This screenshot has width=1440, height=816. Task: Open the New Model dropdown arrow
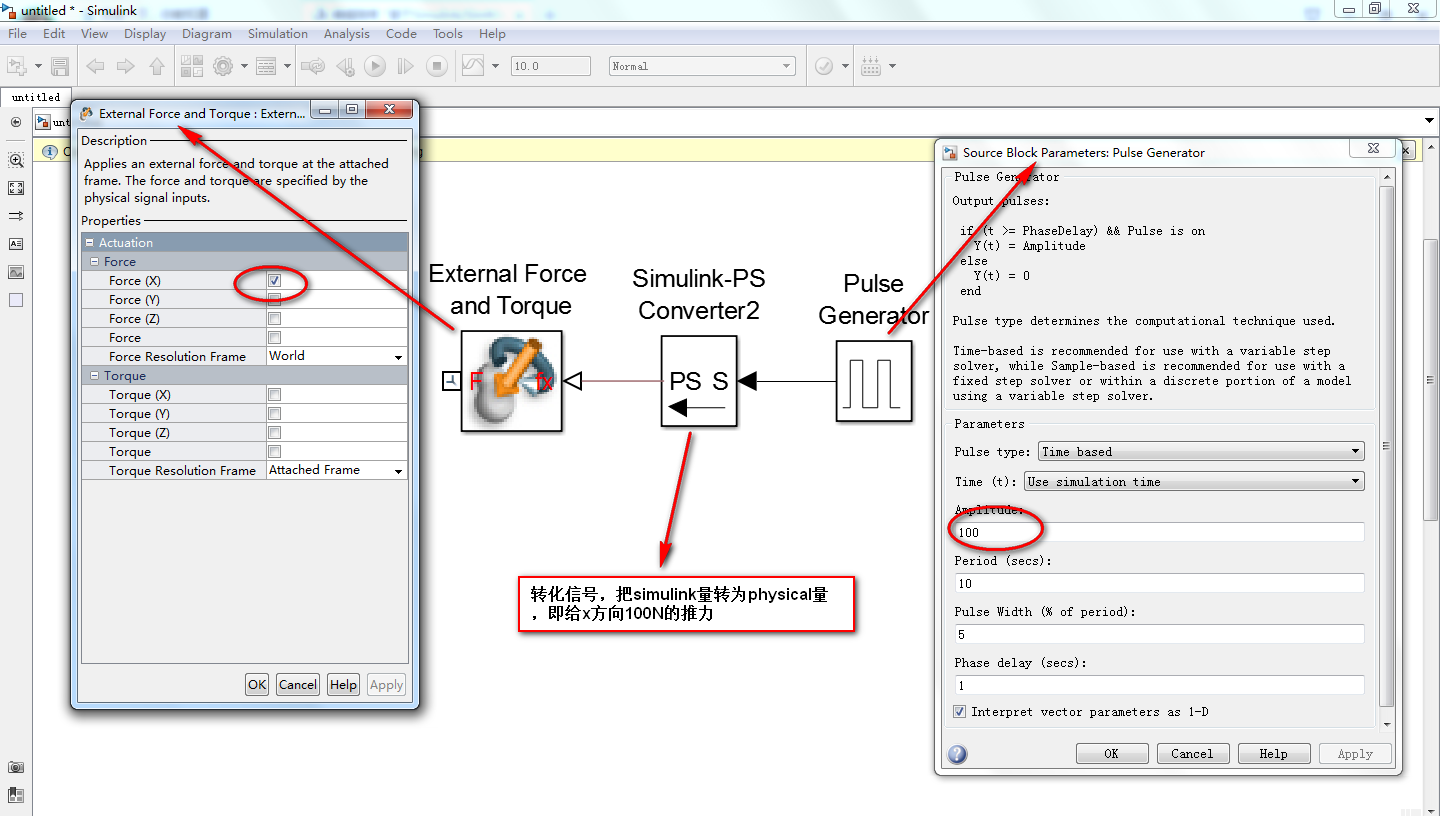38,66
